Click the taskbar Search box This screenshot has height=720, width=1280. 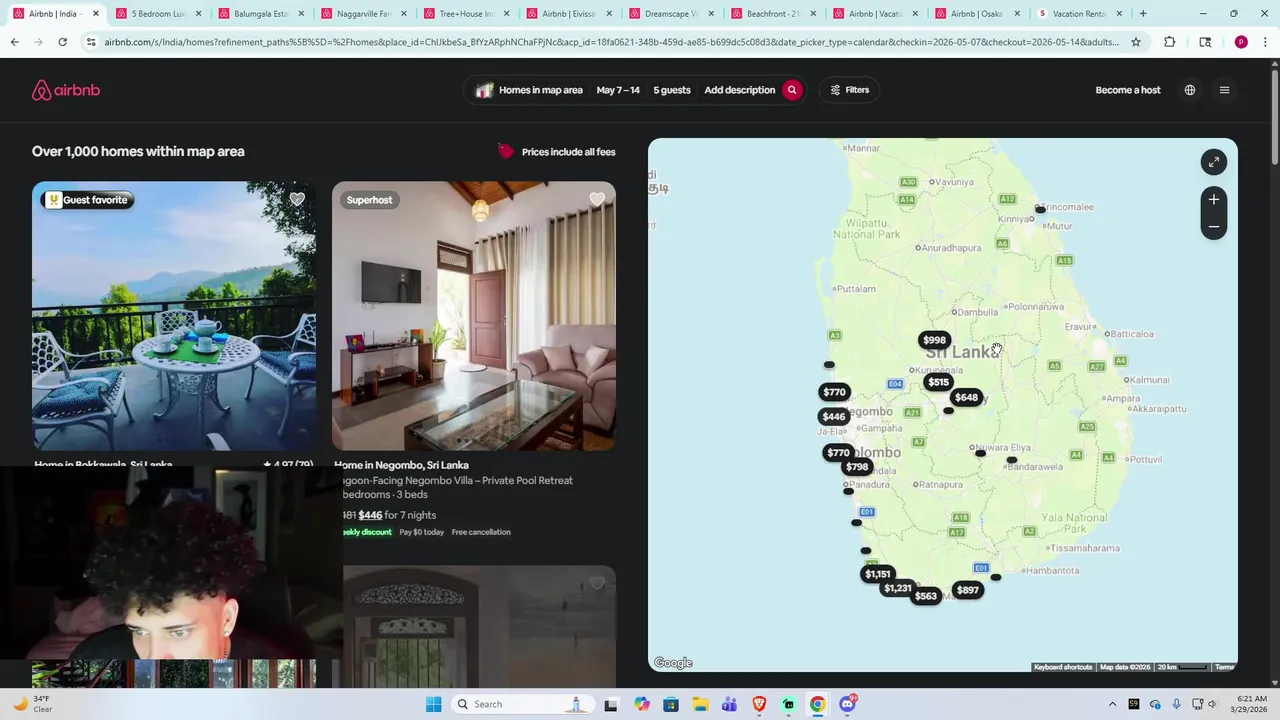(x=525, y=704)
